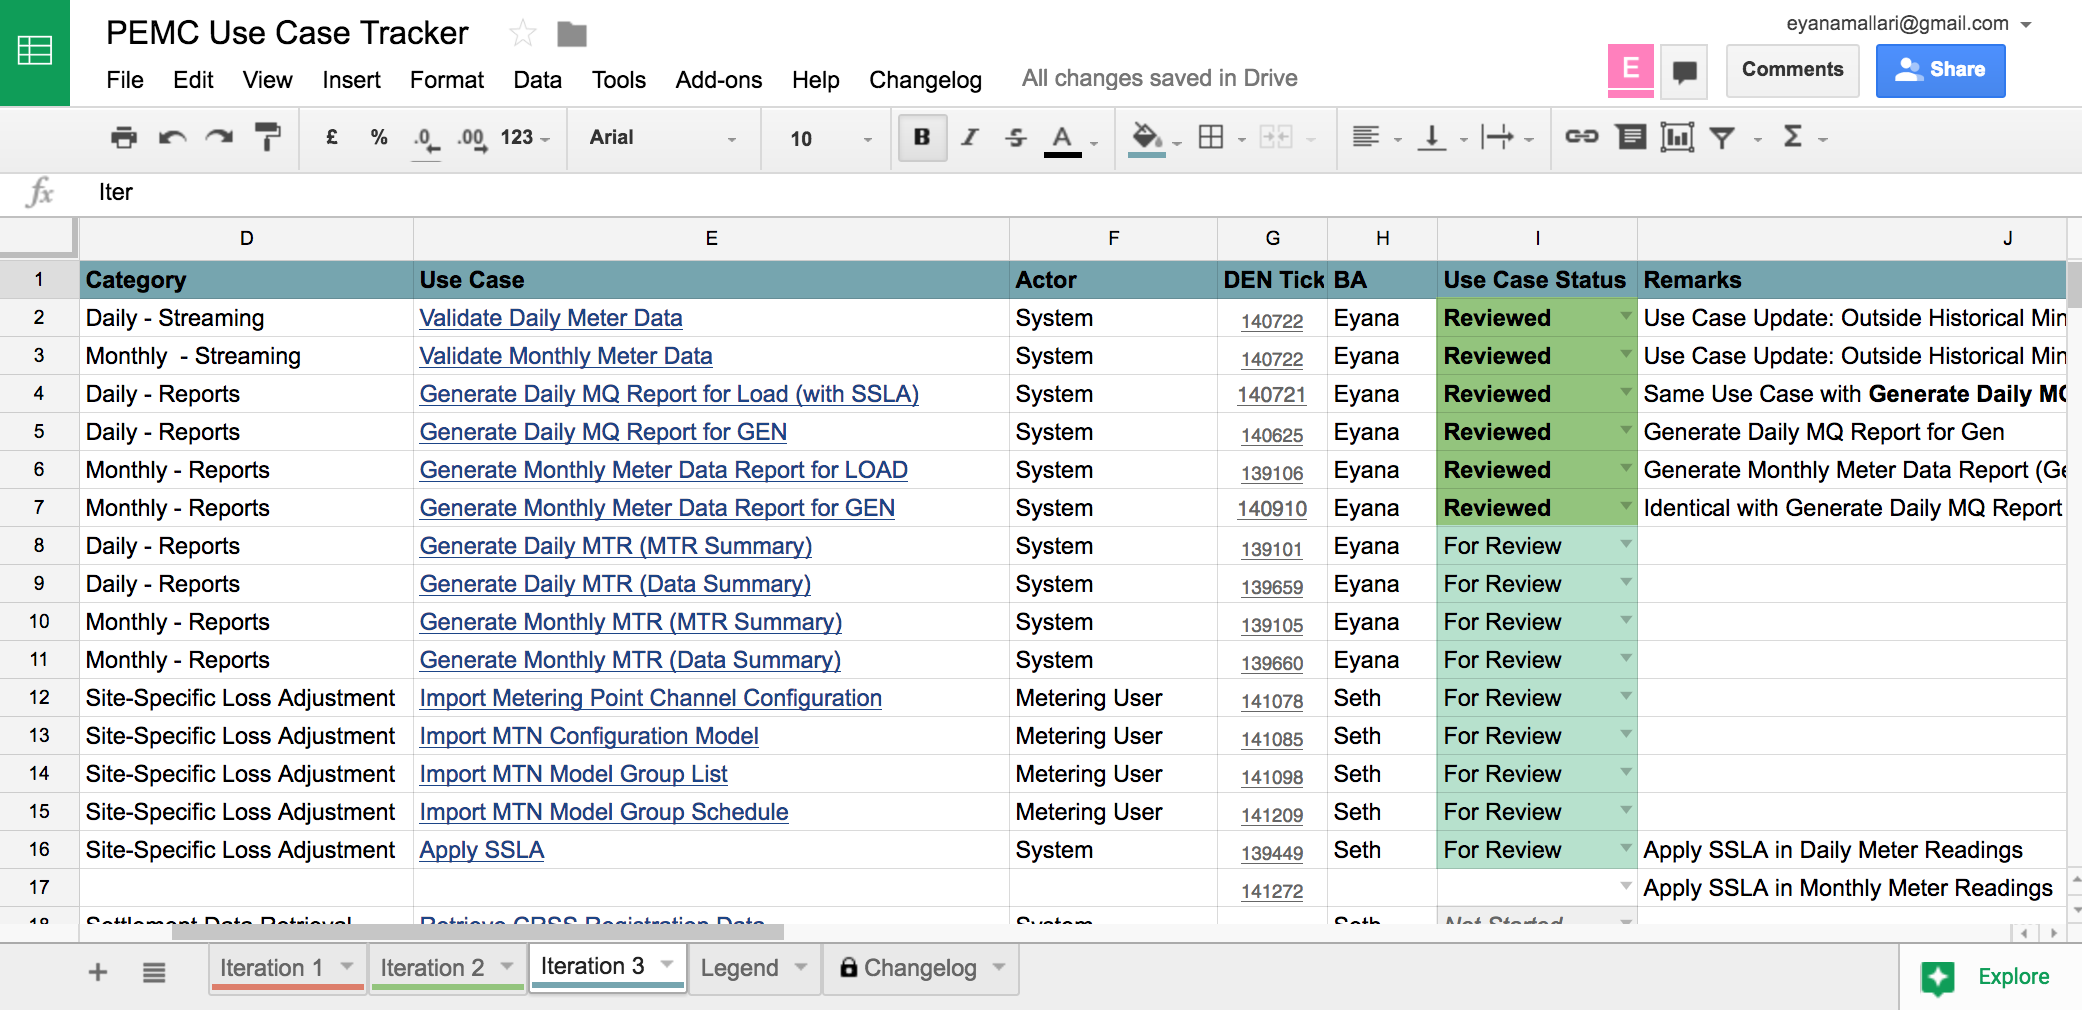Toggle strikethrough formatting

click(x=1016, y=137)
